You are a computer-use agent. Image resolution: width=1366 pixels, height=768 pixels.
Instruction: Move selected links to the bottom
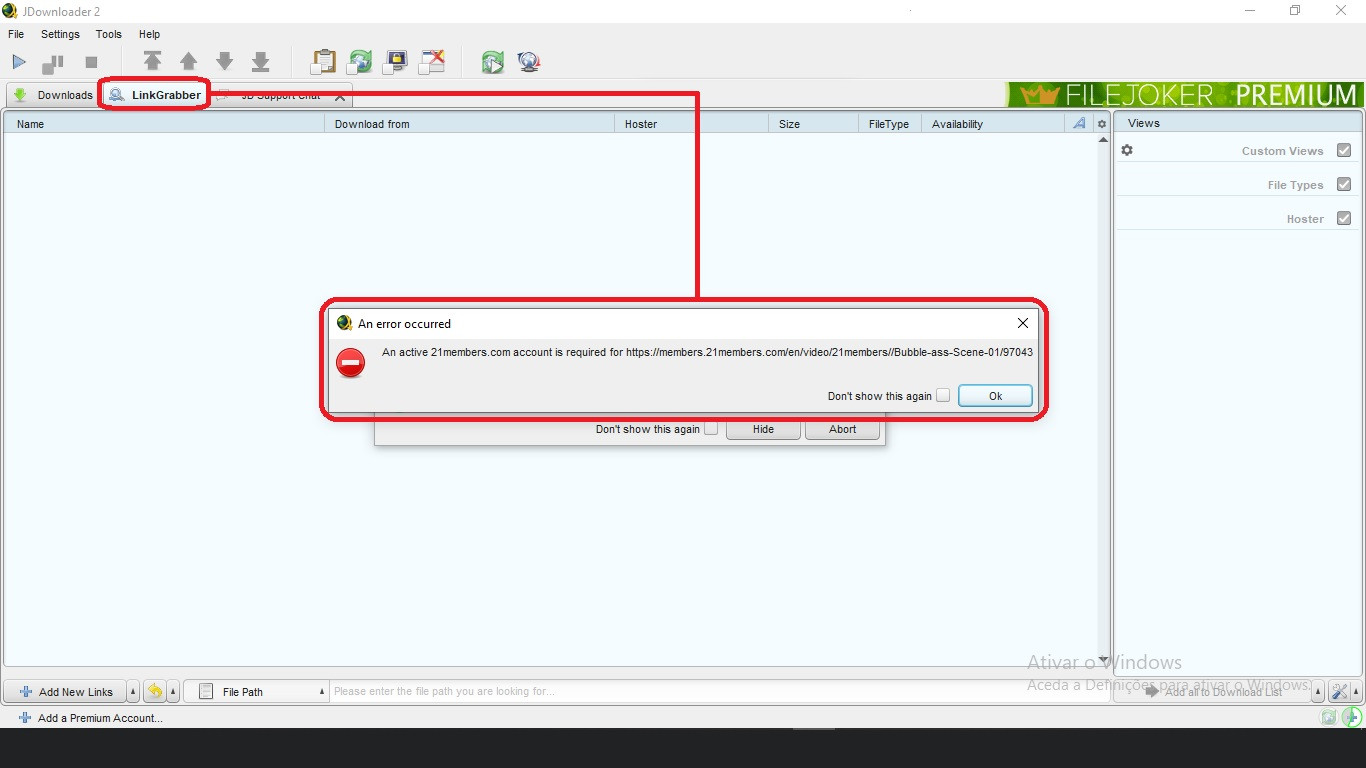click(261, 62)
